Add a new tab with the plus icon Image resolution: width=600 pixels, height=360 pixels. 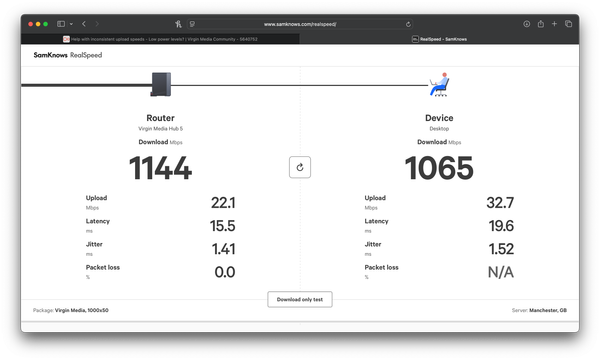(x=554, y=24)
